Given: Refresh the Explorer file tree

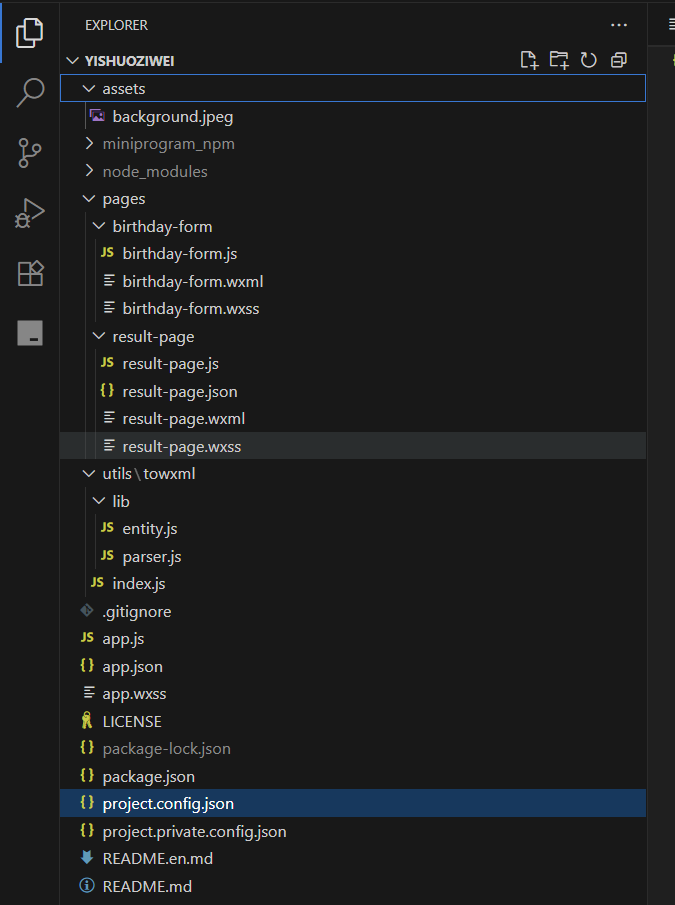Looking at the screenshot, I should [x=589, y=60].
